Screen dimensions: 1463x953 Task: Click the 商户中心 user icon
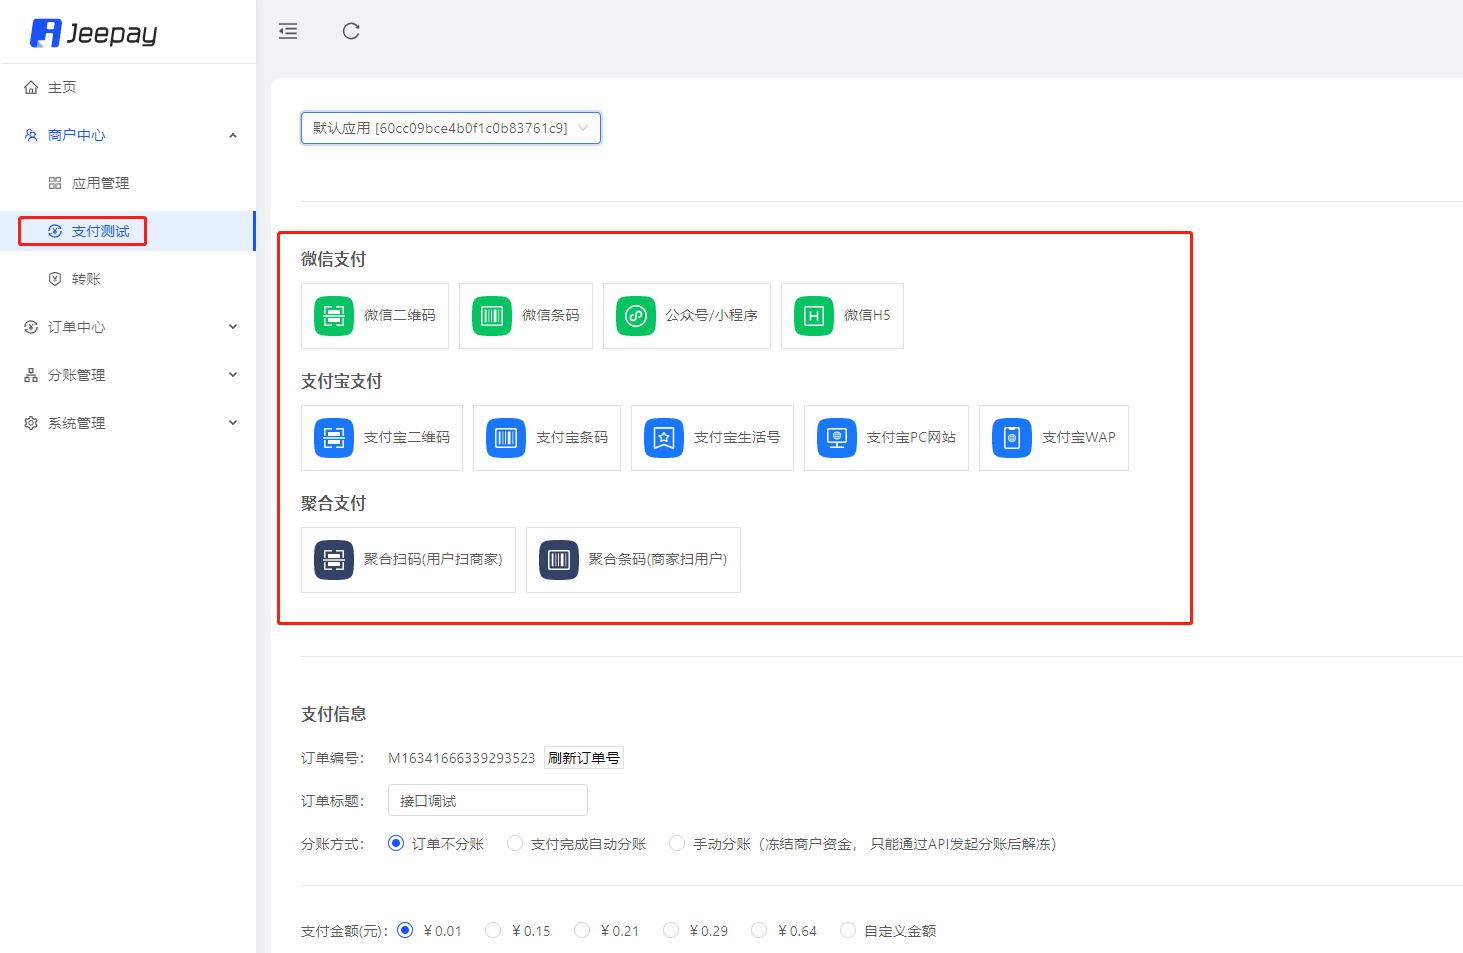(x=31, y=135)
